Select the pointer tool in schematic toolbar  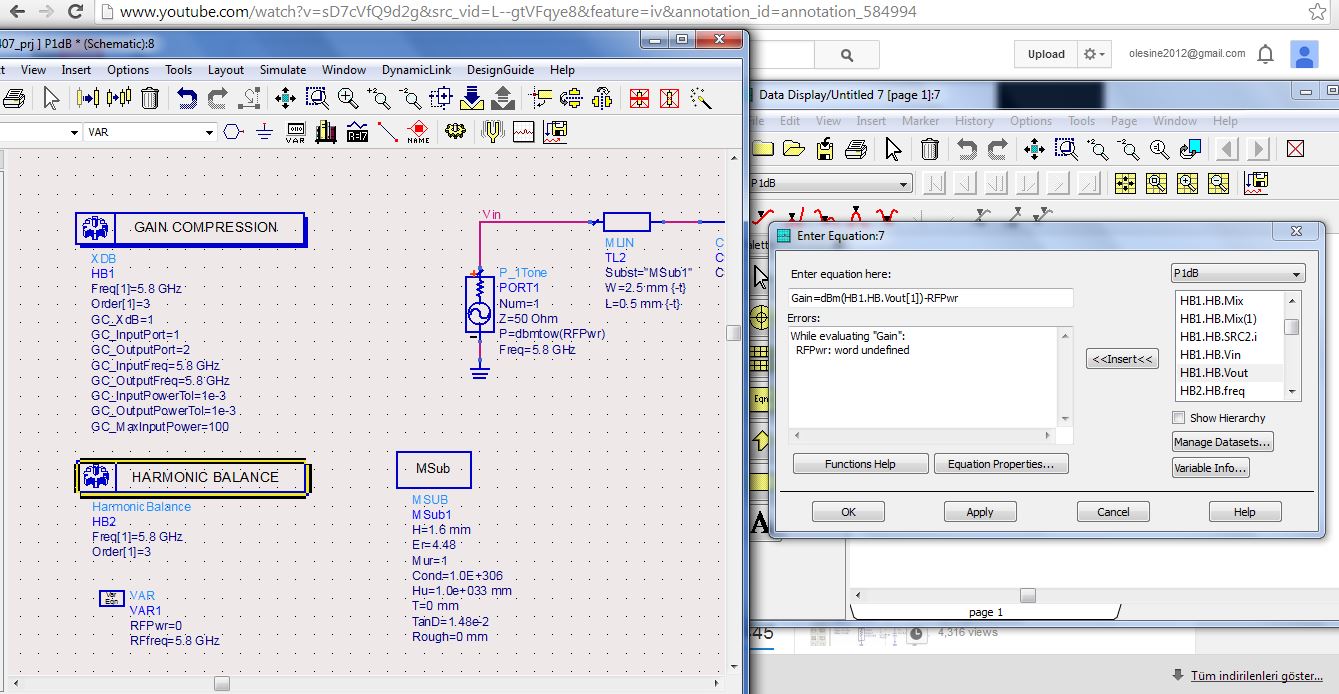[52, 98]
